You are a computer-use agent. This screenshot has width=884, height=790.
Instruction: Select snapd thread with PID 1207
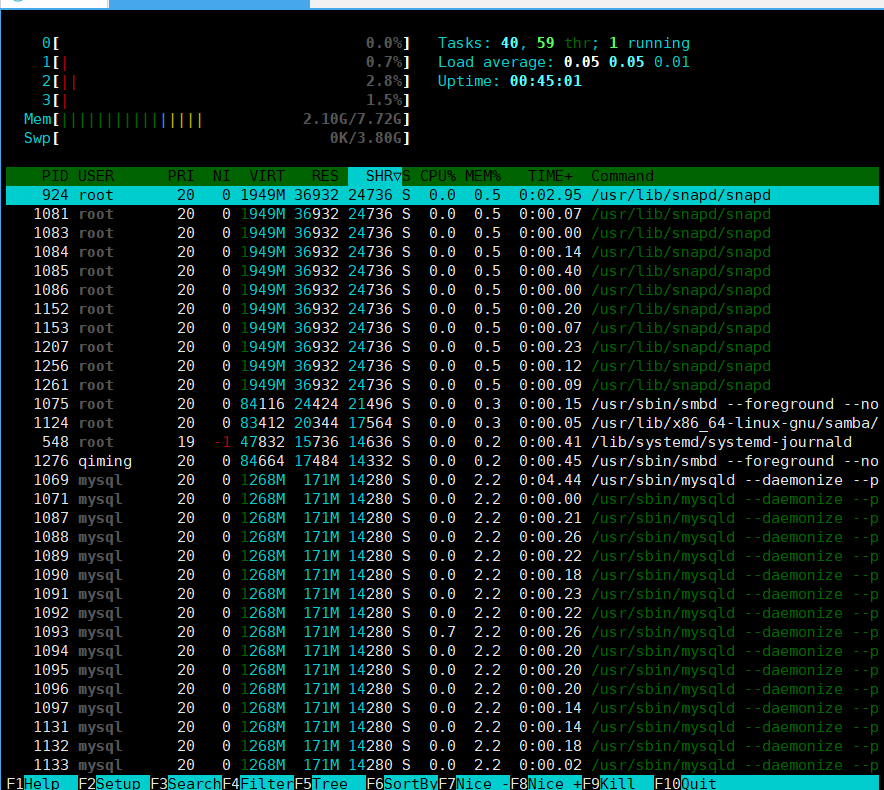[x=442, y=347]
